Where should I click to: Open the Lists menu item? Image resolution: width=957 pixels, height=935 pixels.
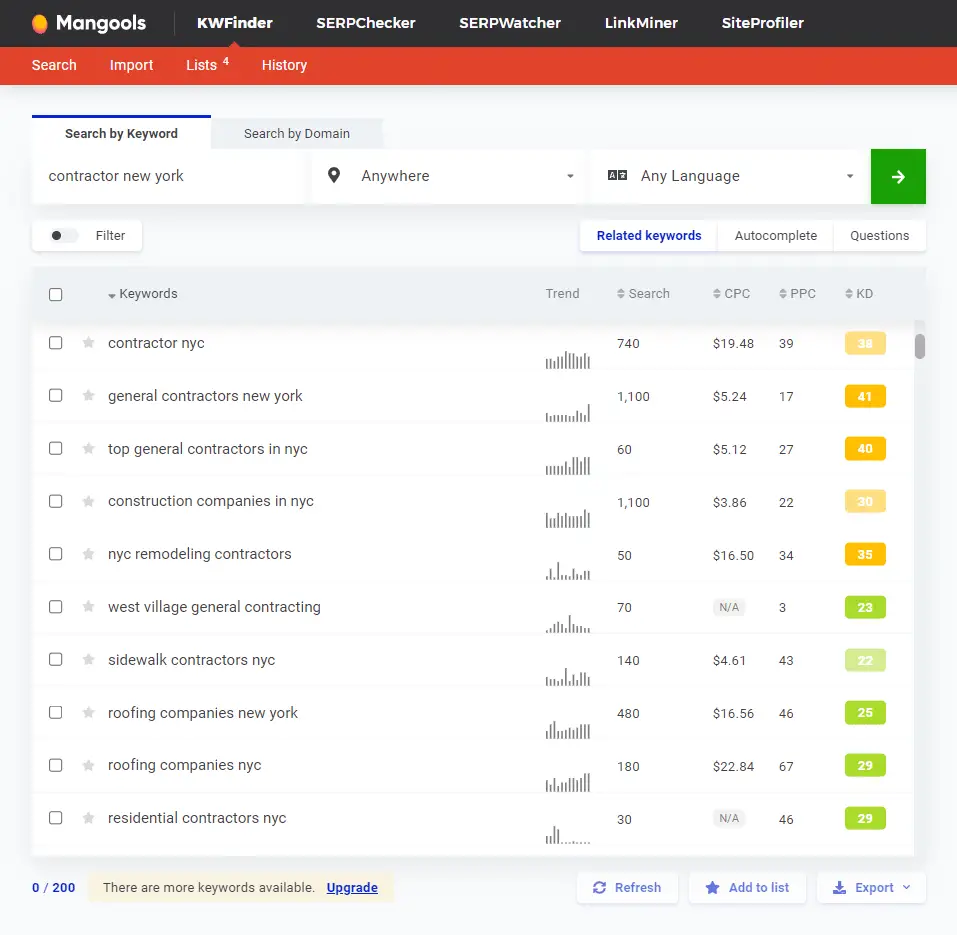pyautogui.click(x=207, y=65)
